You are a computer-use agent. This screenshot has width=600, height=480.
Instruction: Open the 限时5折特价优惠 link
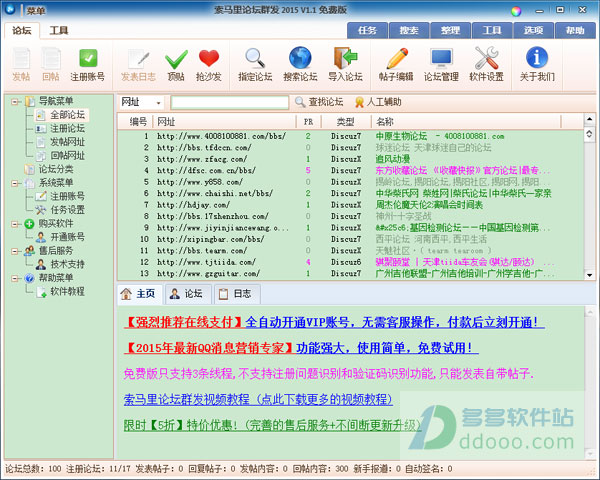click(x=272, y=425)
